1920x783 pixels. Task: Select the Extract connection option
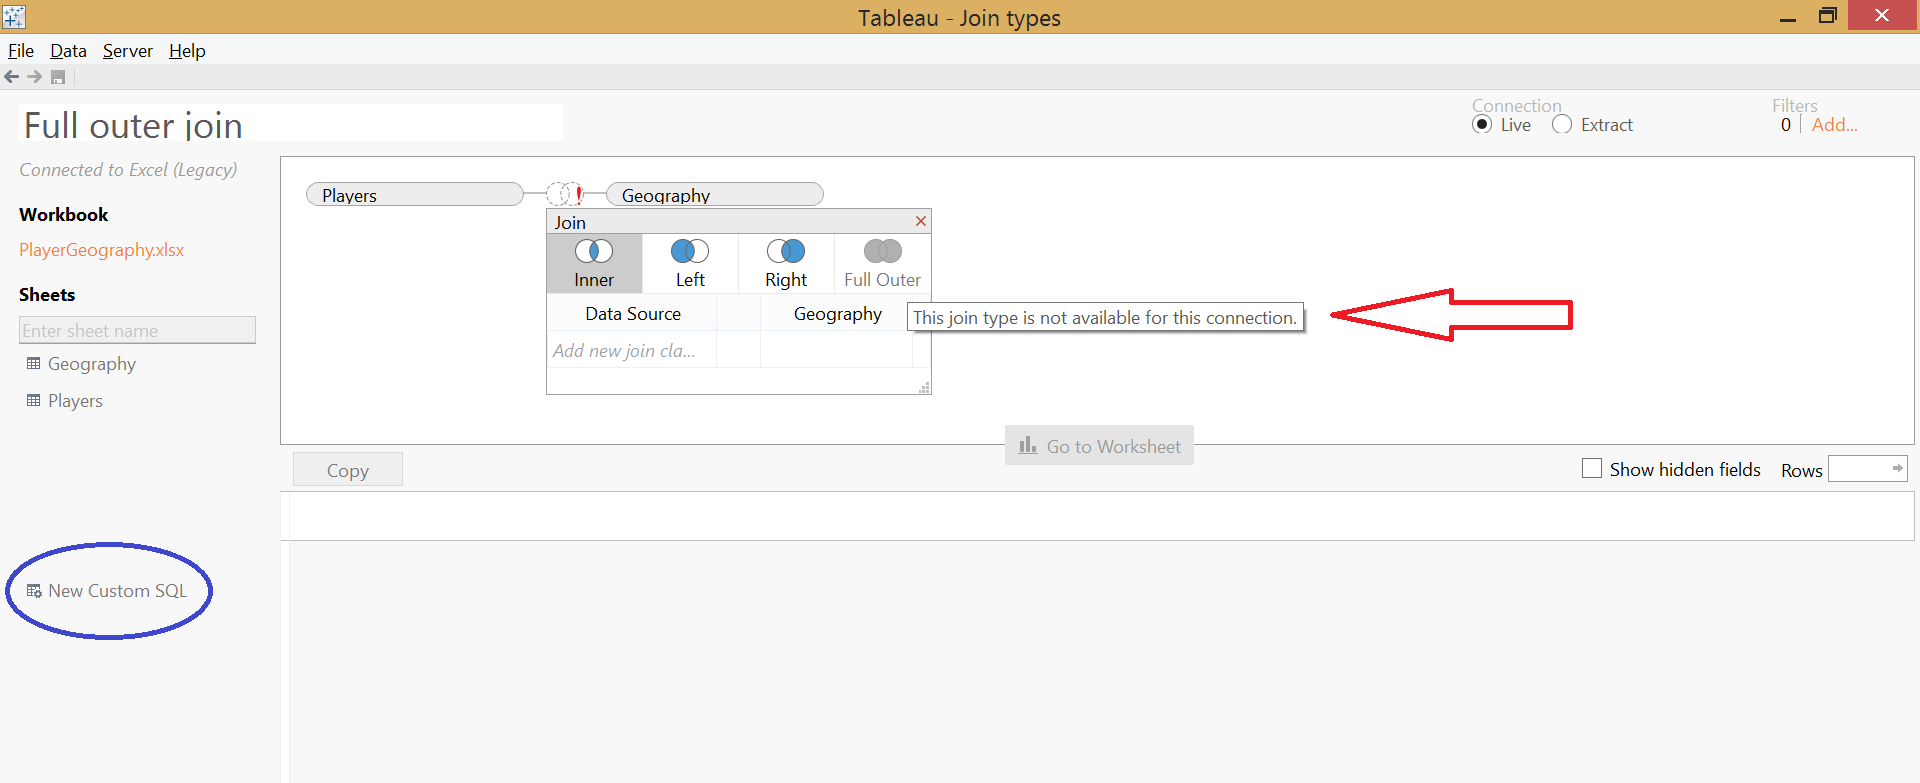pos(1562,125)
